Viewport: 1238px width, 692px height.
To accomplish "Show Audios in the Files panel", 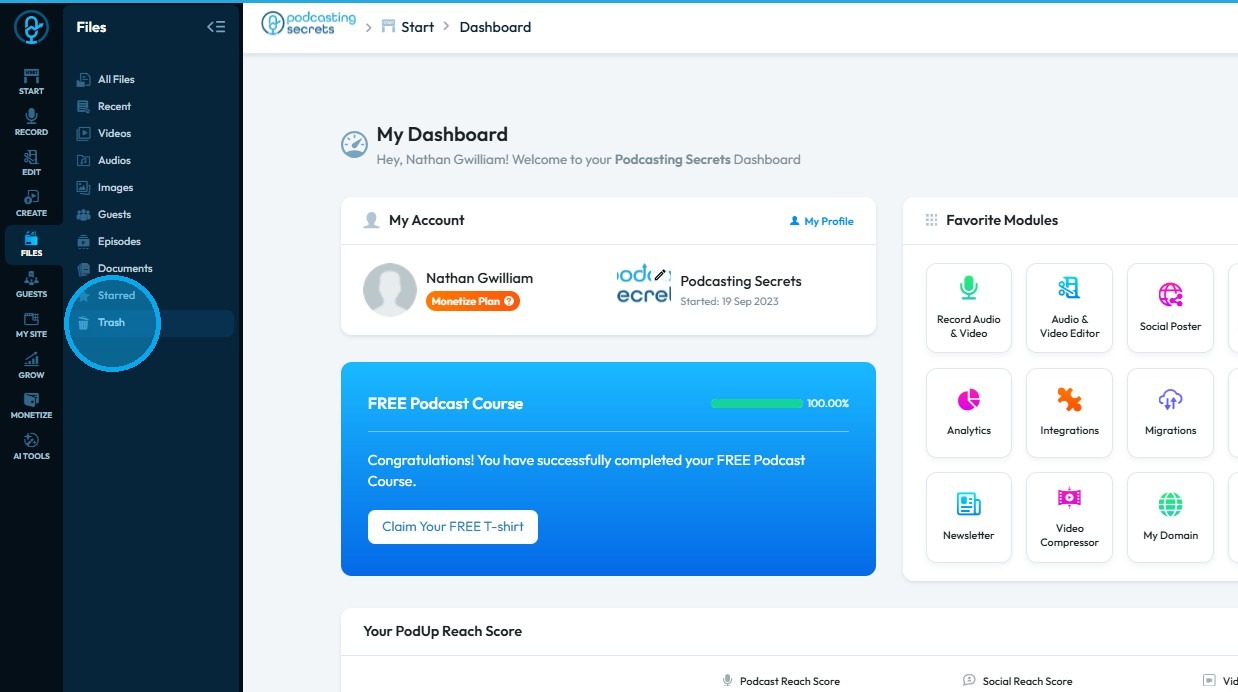I will [x=114, y=160].
